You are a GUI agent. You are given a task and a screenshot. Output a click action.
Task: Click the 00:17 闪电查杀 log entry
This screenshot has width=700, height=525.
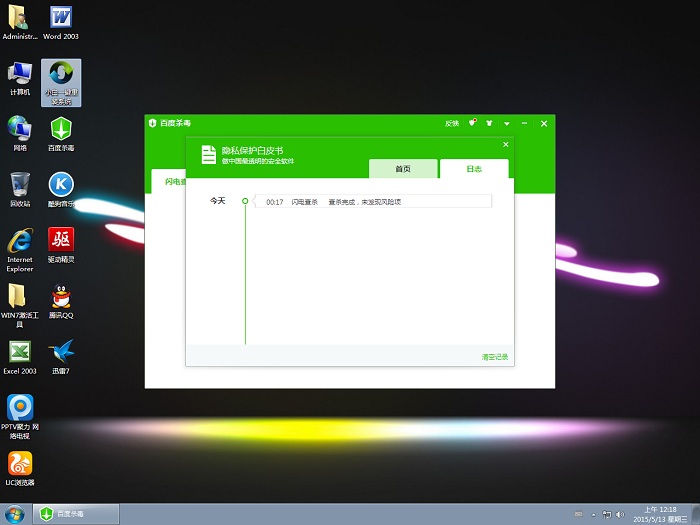pos(373,202)
